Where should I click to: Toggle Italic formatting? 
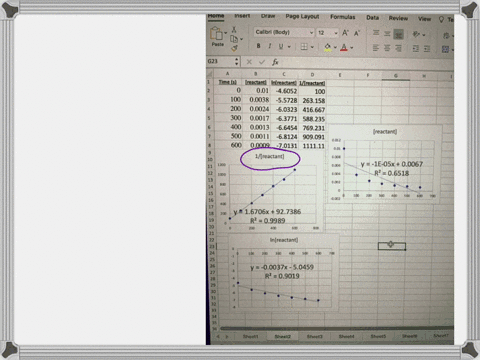[269, 46]
